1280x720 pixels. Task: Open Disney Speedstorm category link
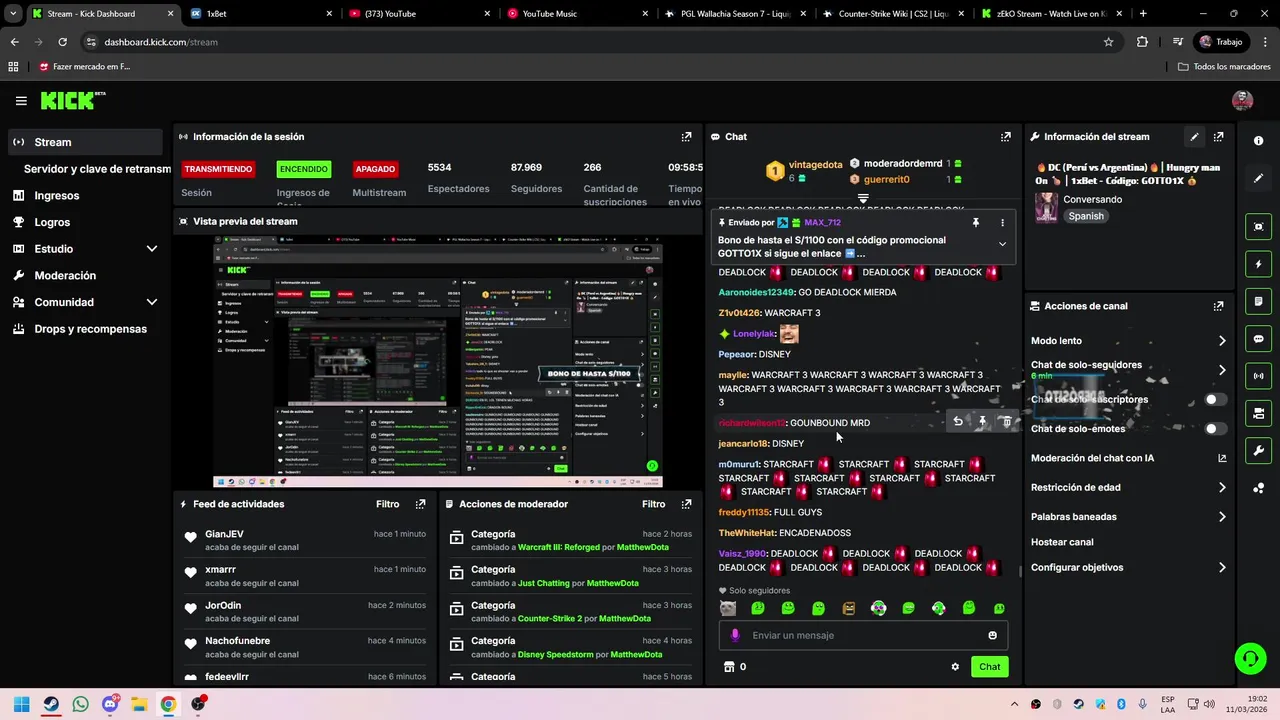click(x=558, y=654)
